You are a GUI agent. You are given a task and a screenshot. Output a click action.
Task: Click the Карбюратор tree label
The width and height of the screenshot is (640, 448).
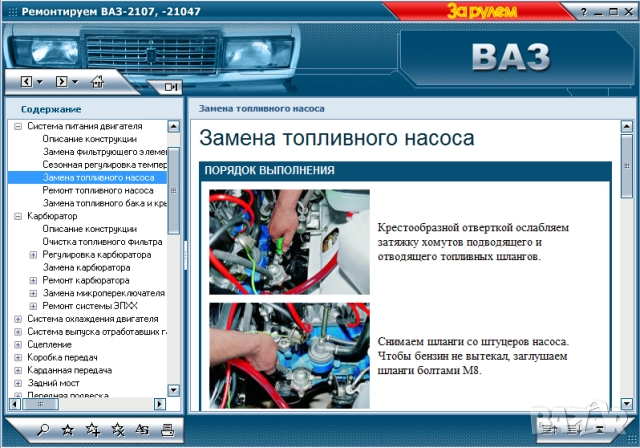pyautogui.click(x=52, y=216)
